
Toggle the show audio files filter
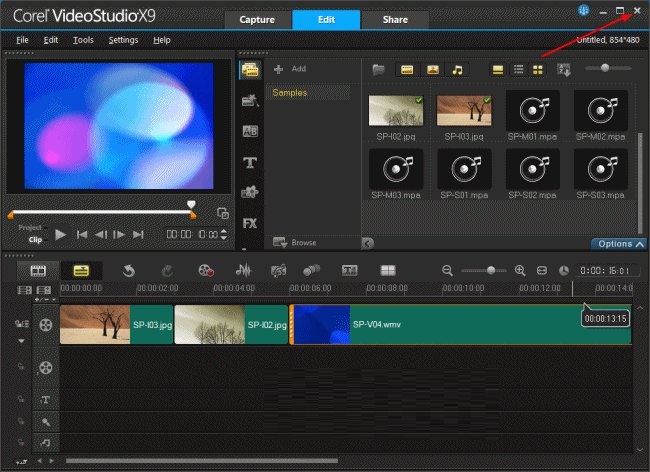pyautogui.click(x=457, y=70)
